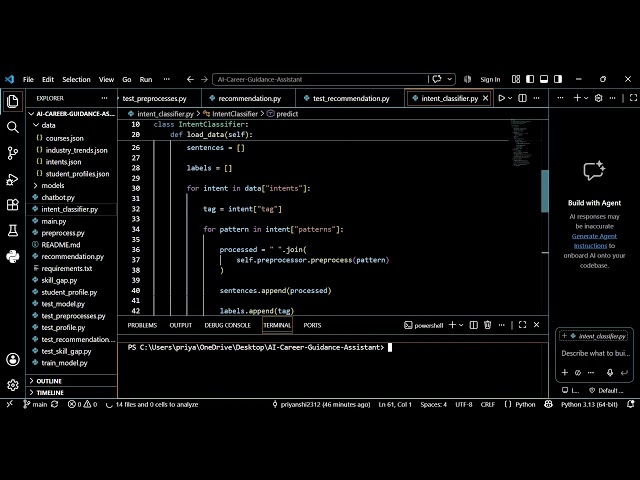Viewport: 640px width, 480px height.
Task: Checkout main branch in status bar
Action: tap(35, 404)
